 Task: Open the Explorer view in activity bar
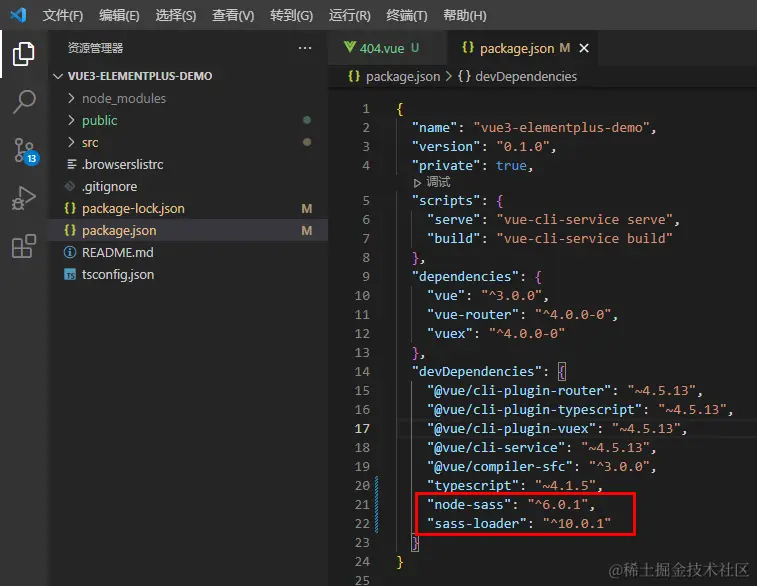(x=23, y=54)
